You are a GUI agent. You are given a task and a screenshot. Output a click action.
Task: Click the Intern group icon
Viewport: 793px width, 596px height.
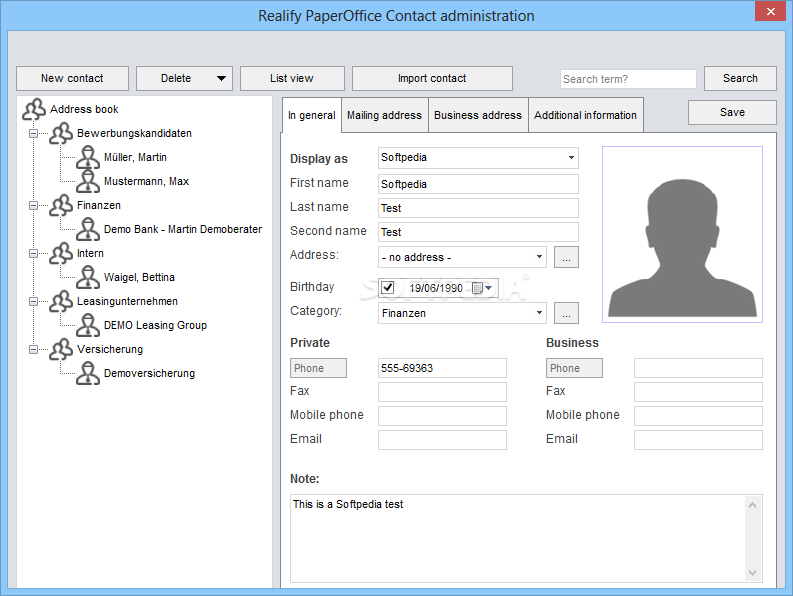(61, 253)
